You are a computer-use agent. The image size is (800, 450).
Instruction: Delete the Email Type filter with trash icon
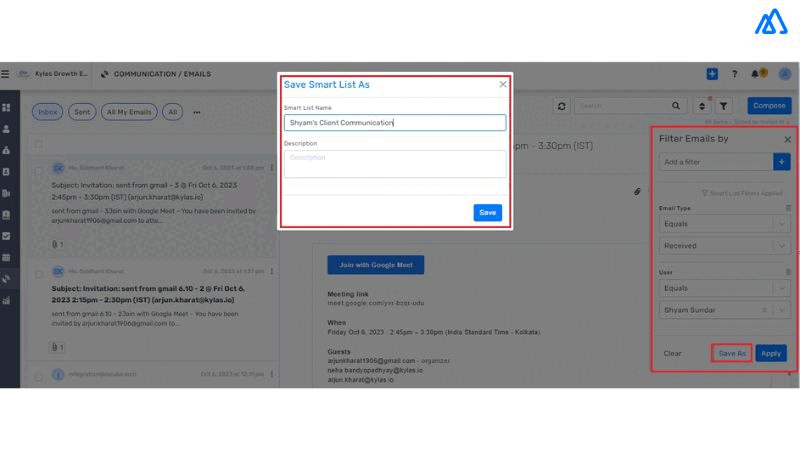pos(788,208)
